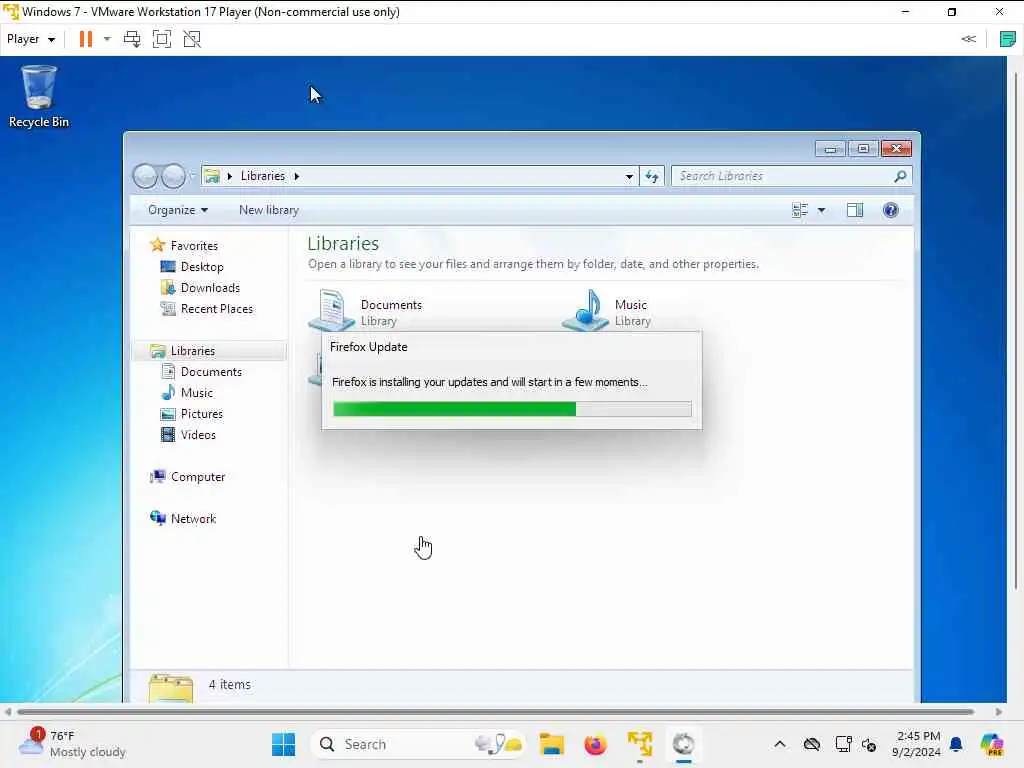Click the Firefox Update dialog title
The width and height of the screenshot is (1024, 768).
tap(368, 347)
